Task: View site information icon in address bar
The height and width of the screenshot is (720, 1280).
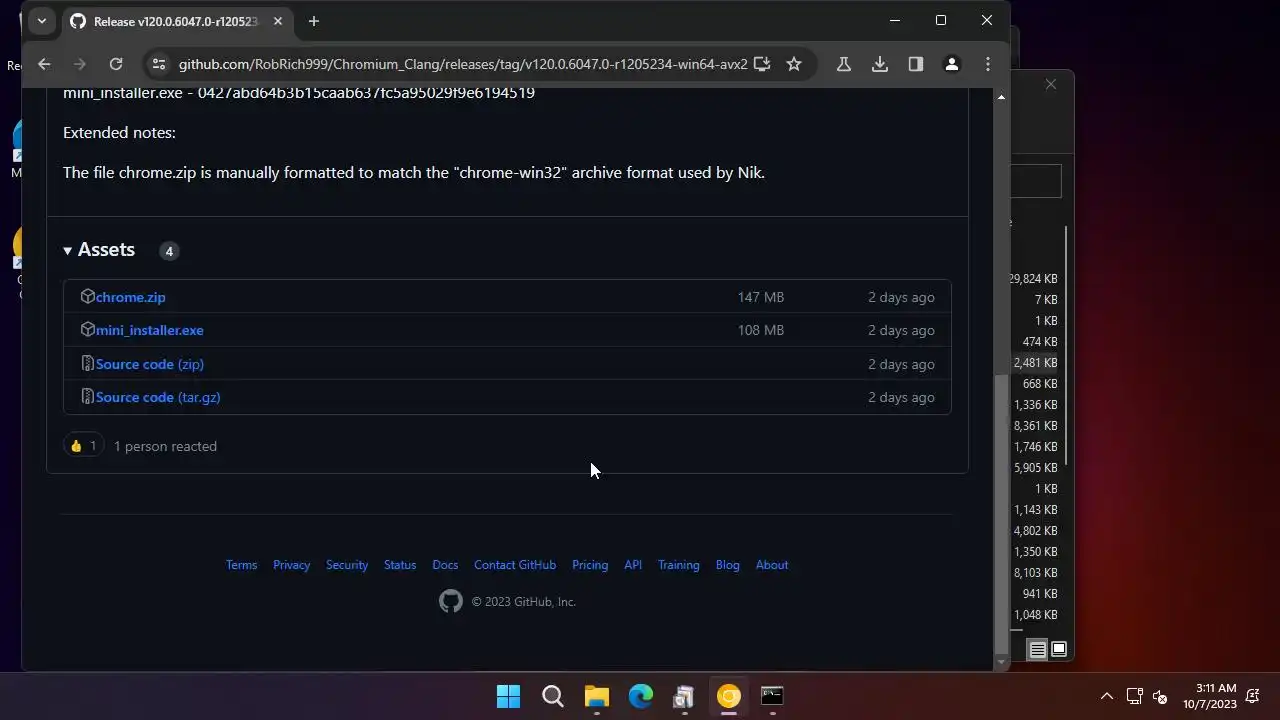Action: pyautogui.click(x=158, y=64)
